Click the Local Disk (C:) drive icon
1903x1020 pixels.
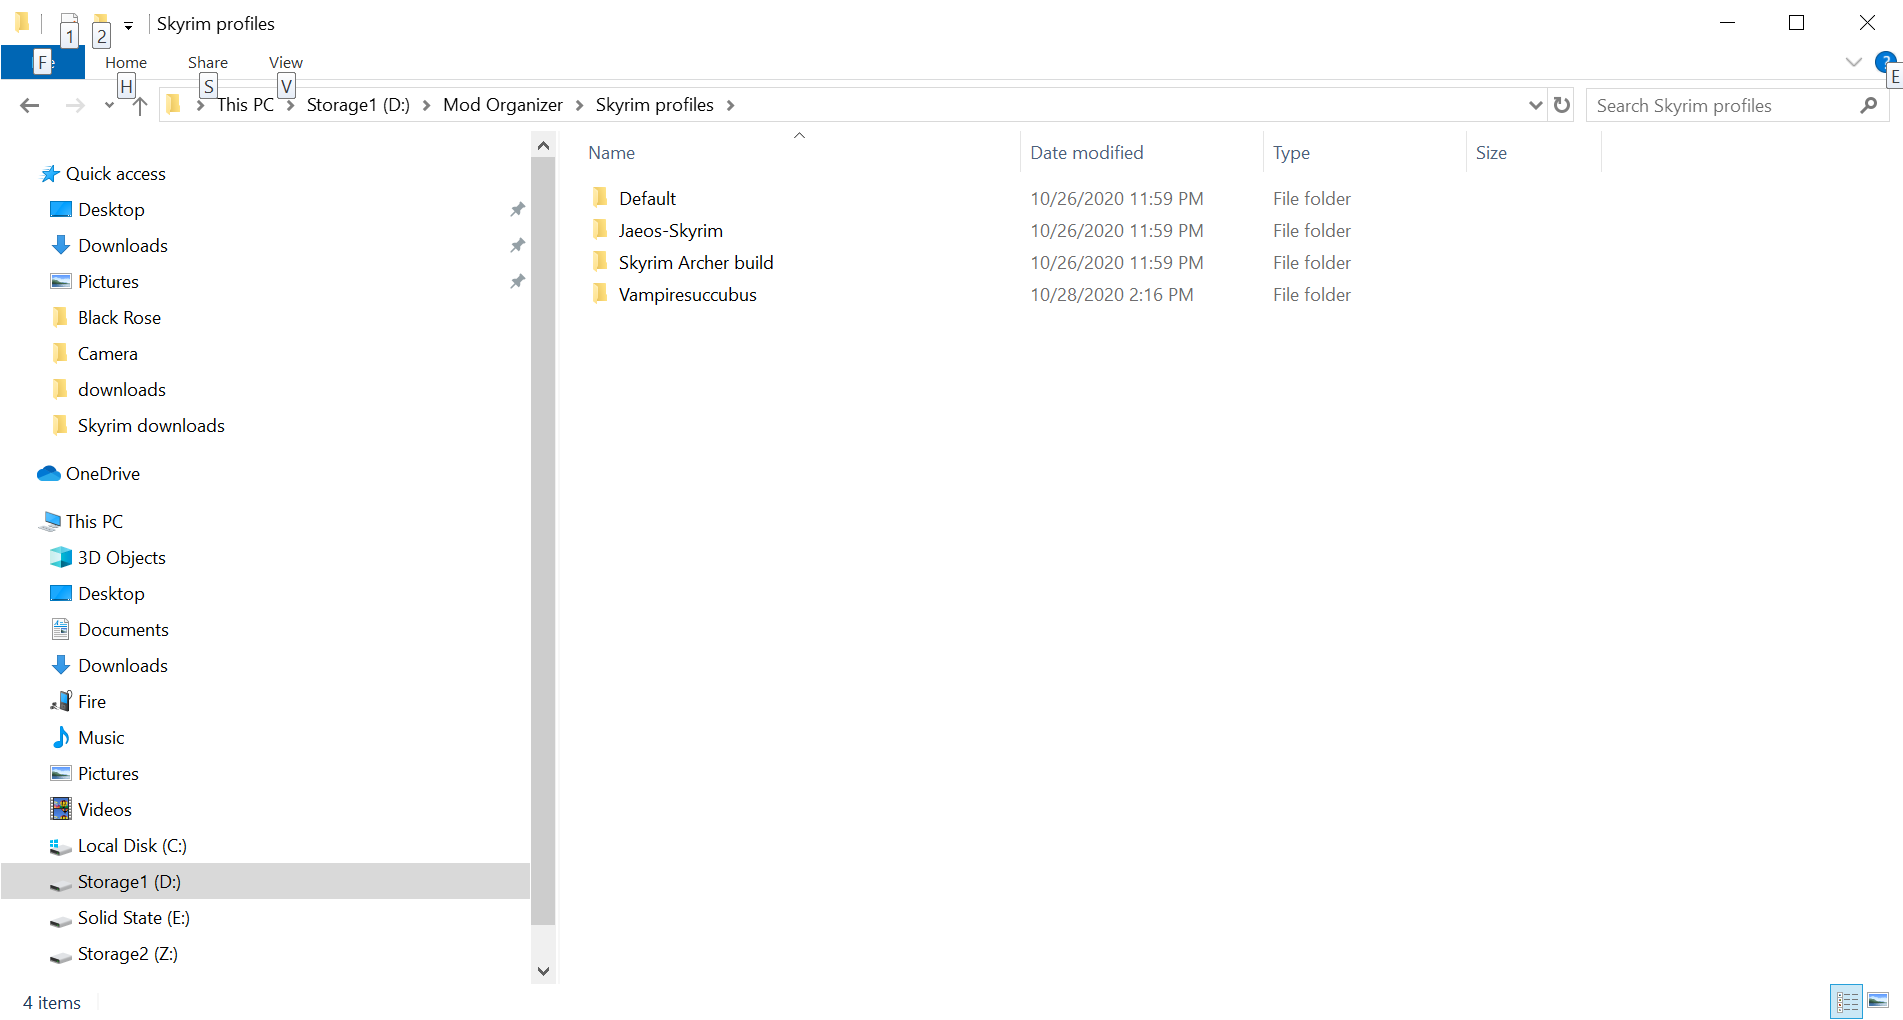61,846
